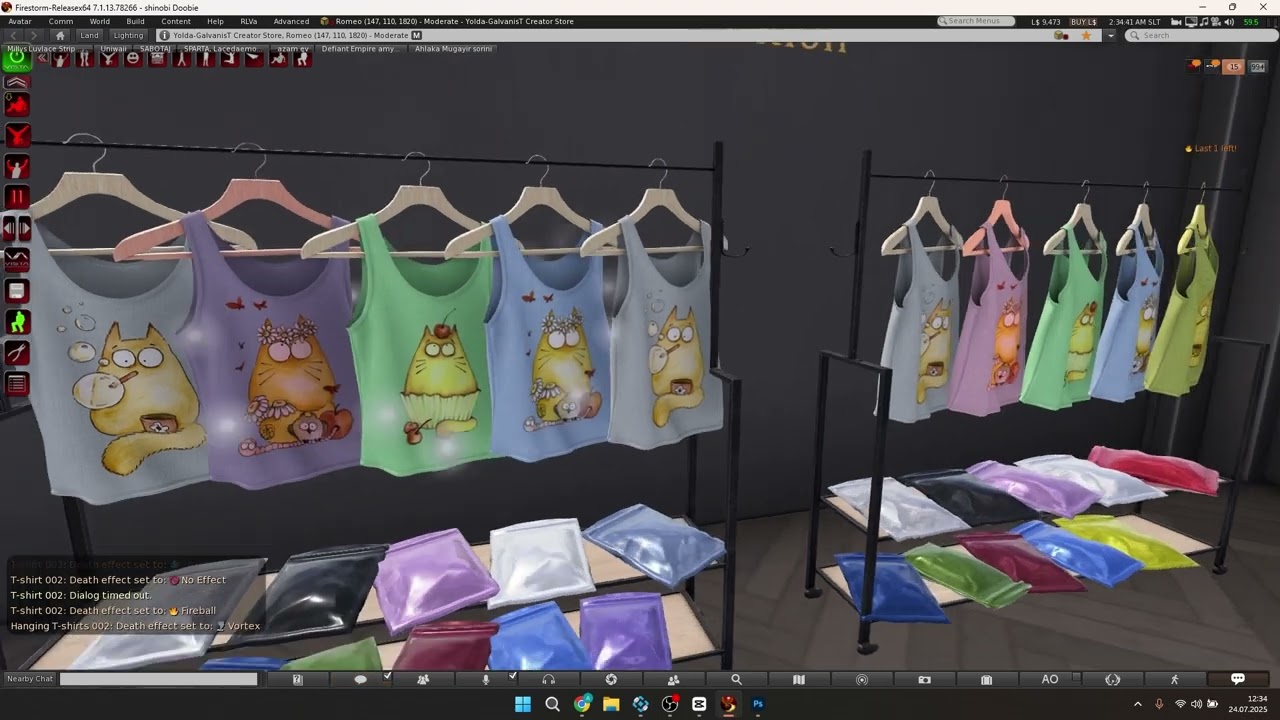
Task: Click the list HUD icon in left sidebar
Action: 17,384
